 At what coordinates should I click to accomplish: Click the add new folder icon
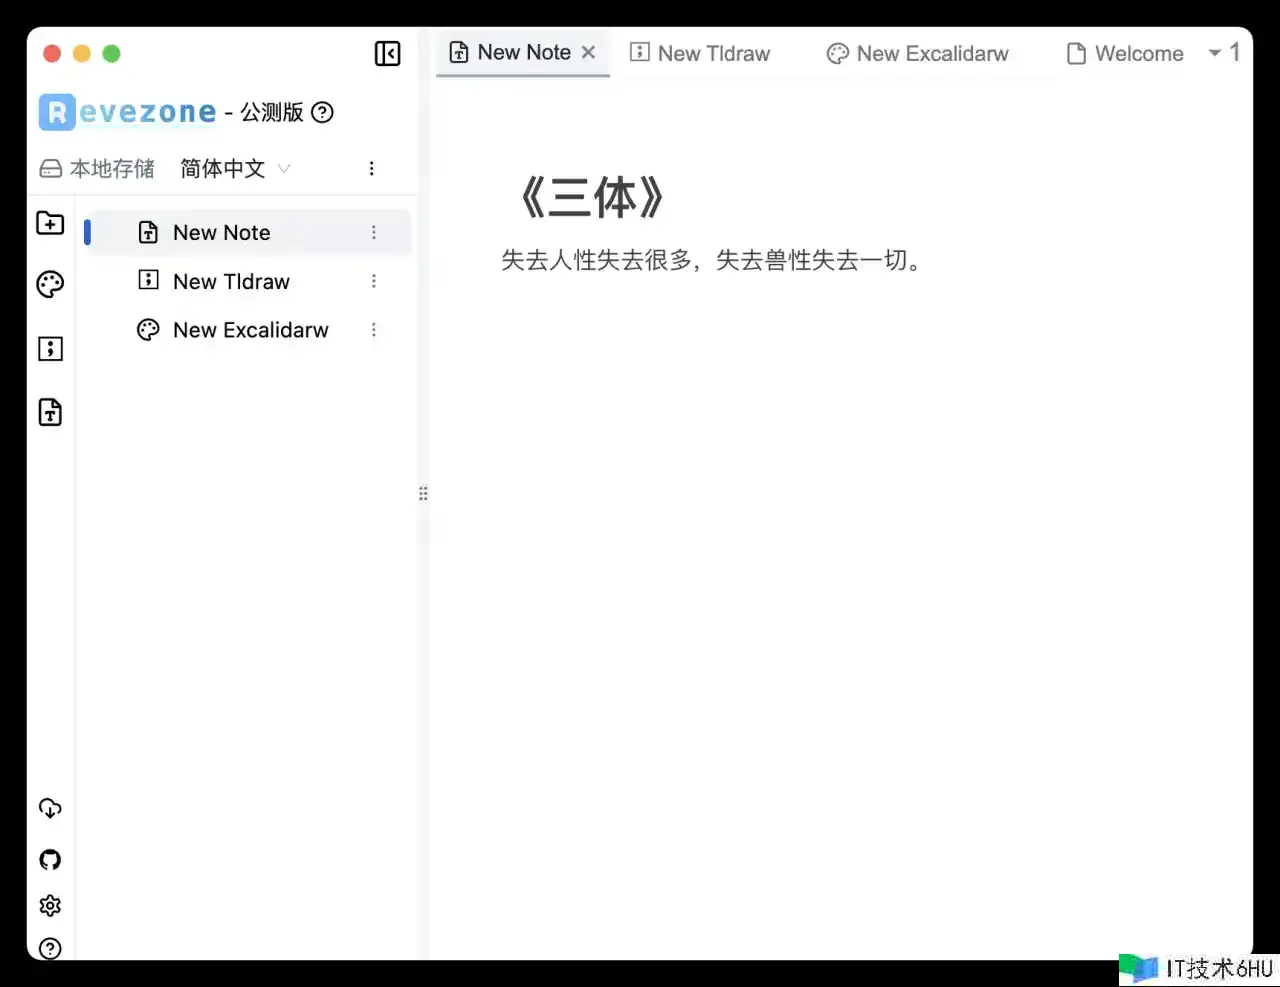(x=50, y=223)
